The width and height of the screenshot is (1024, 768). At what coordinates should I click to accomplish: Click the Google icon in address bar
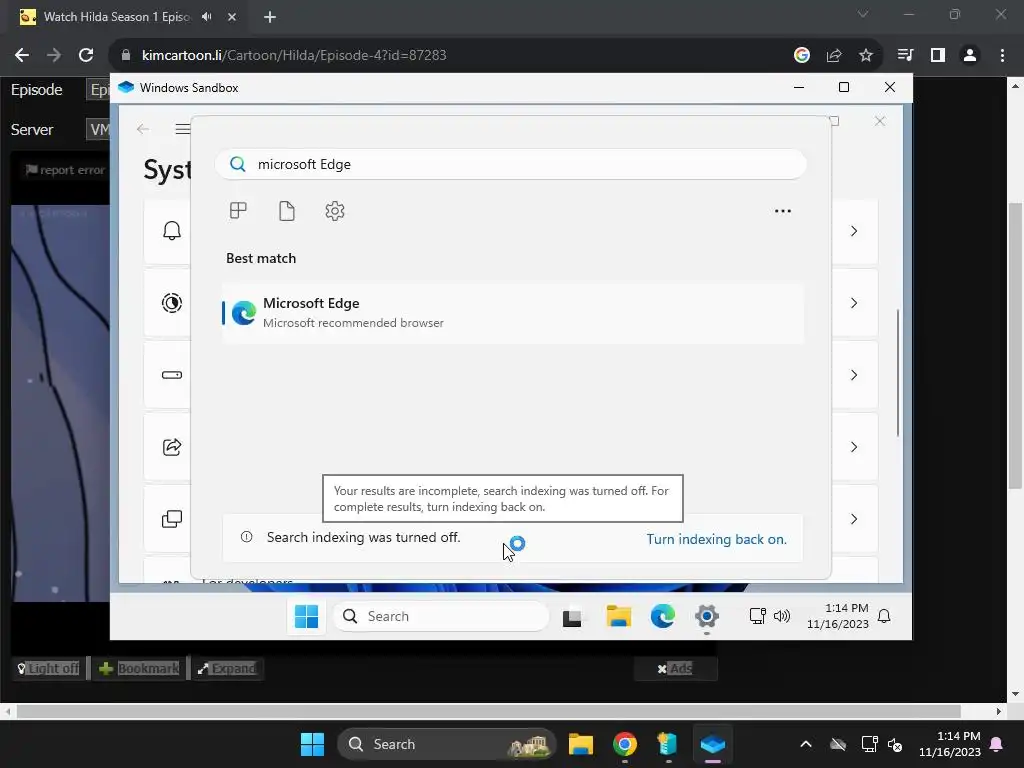point(802,56)
